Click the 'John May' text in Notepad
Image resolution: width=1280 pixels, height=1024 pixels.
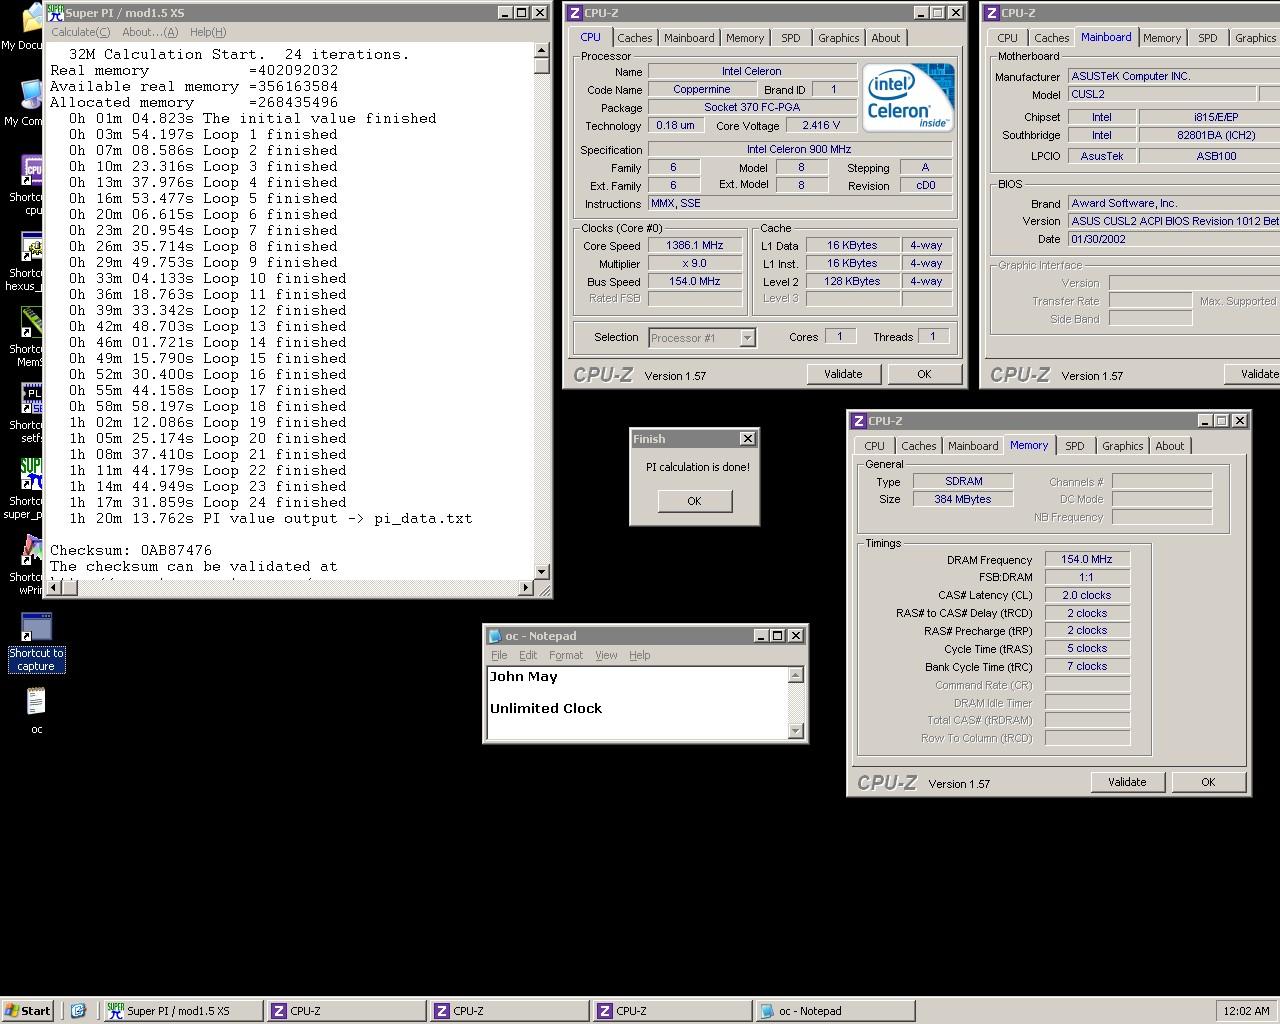click(x=524, y=677)
